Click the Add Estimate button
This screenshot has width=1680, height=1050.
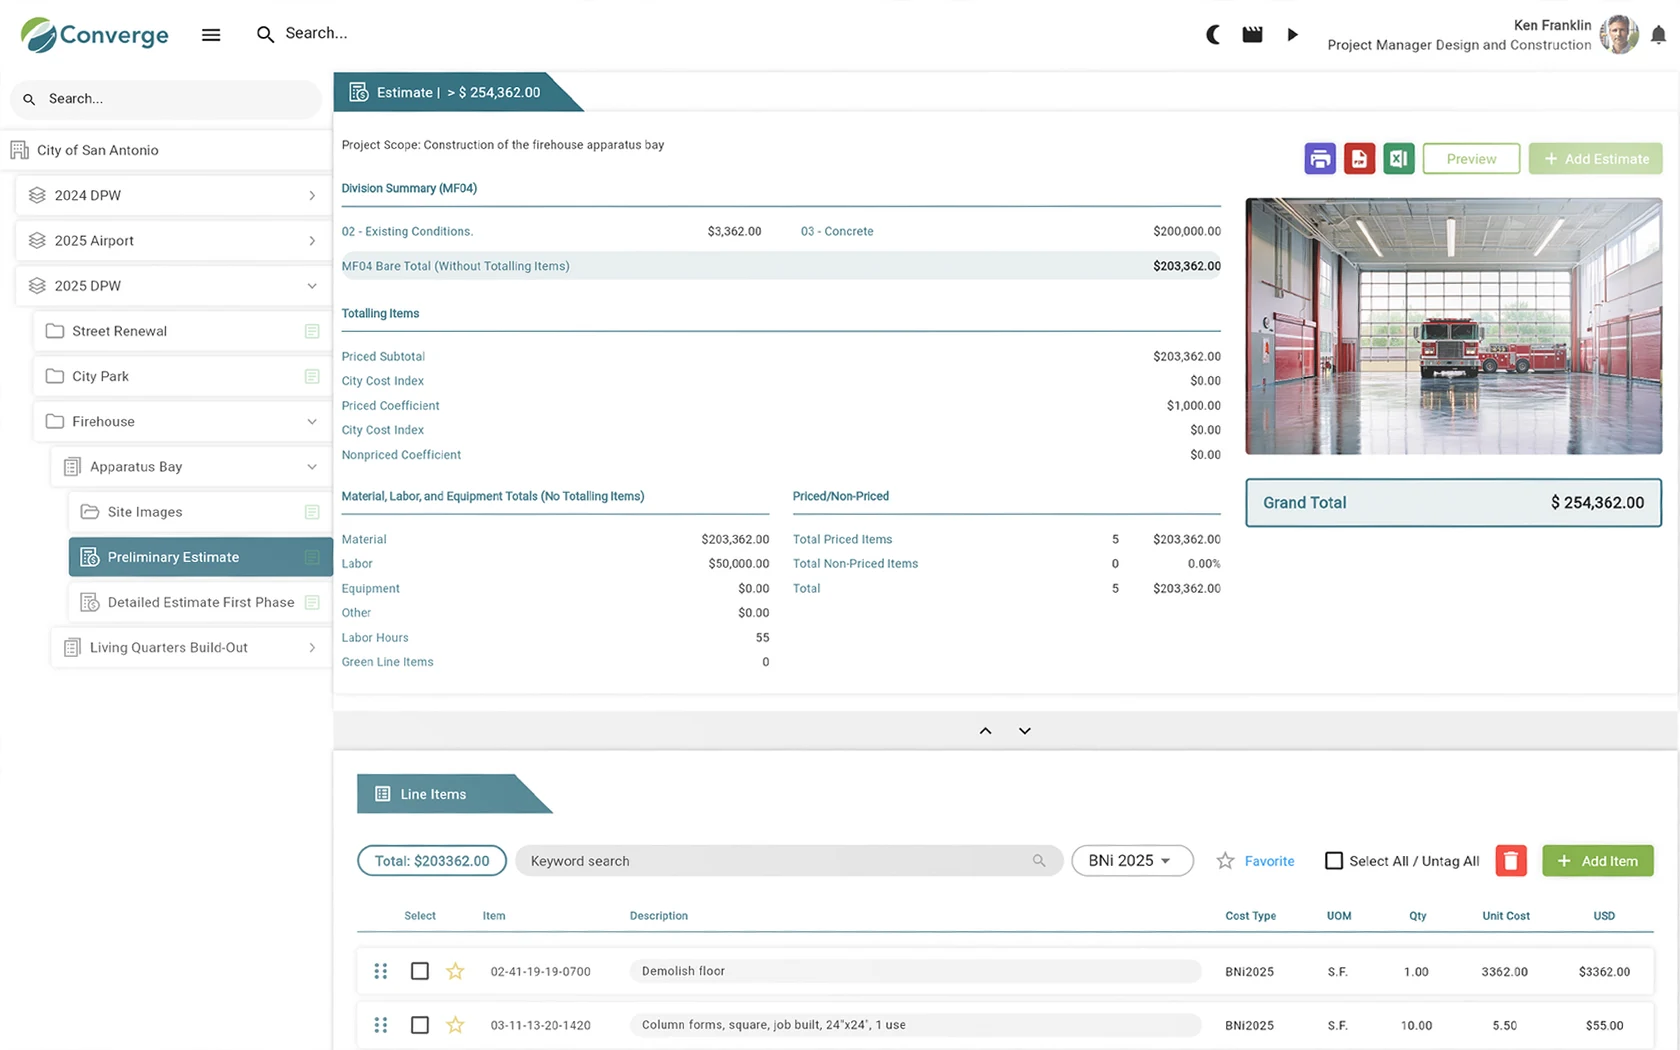(1595, 159)
